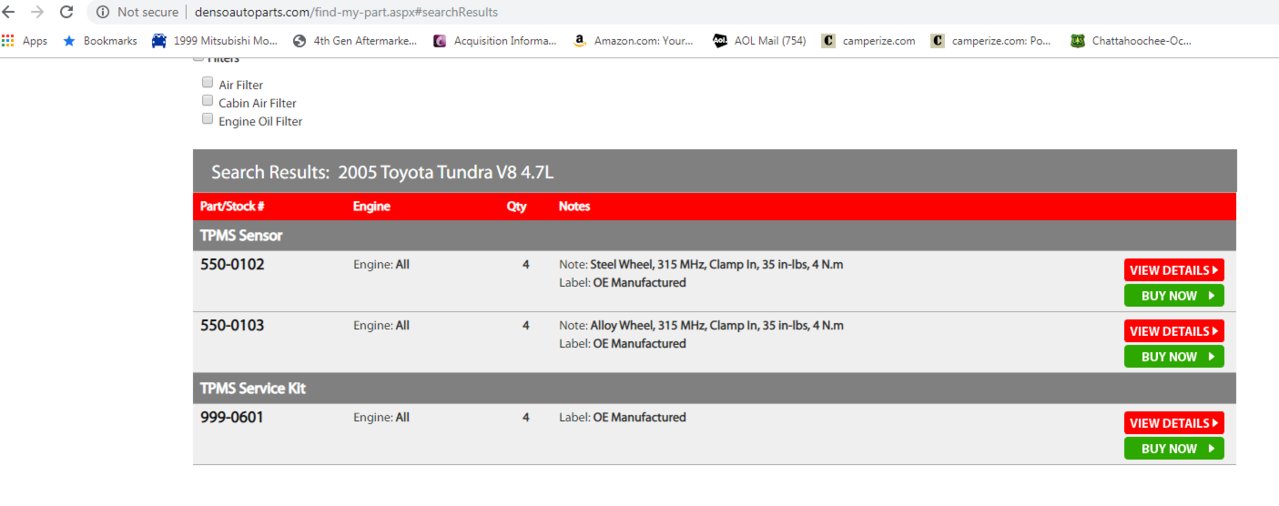The image size is (1279, 506).
Task: Click the Qty column header
Action: [x=517, y=206]
